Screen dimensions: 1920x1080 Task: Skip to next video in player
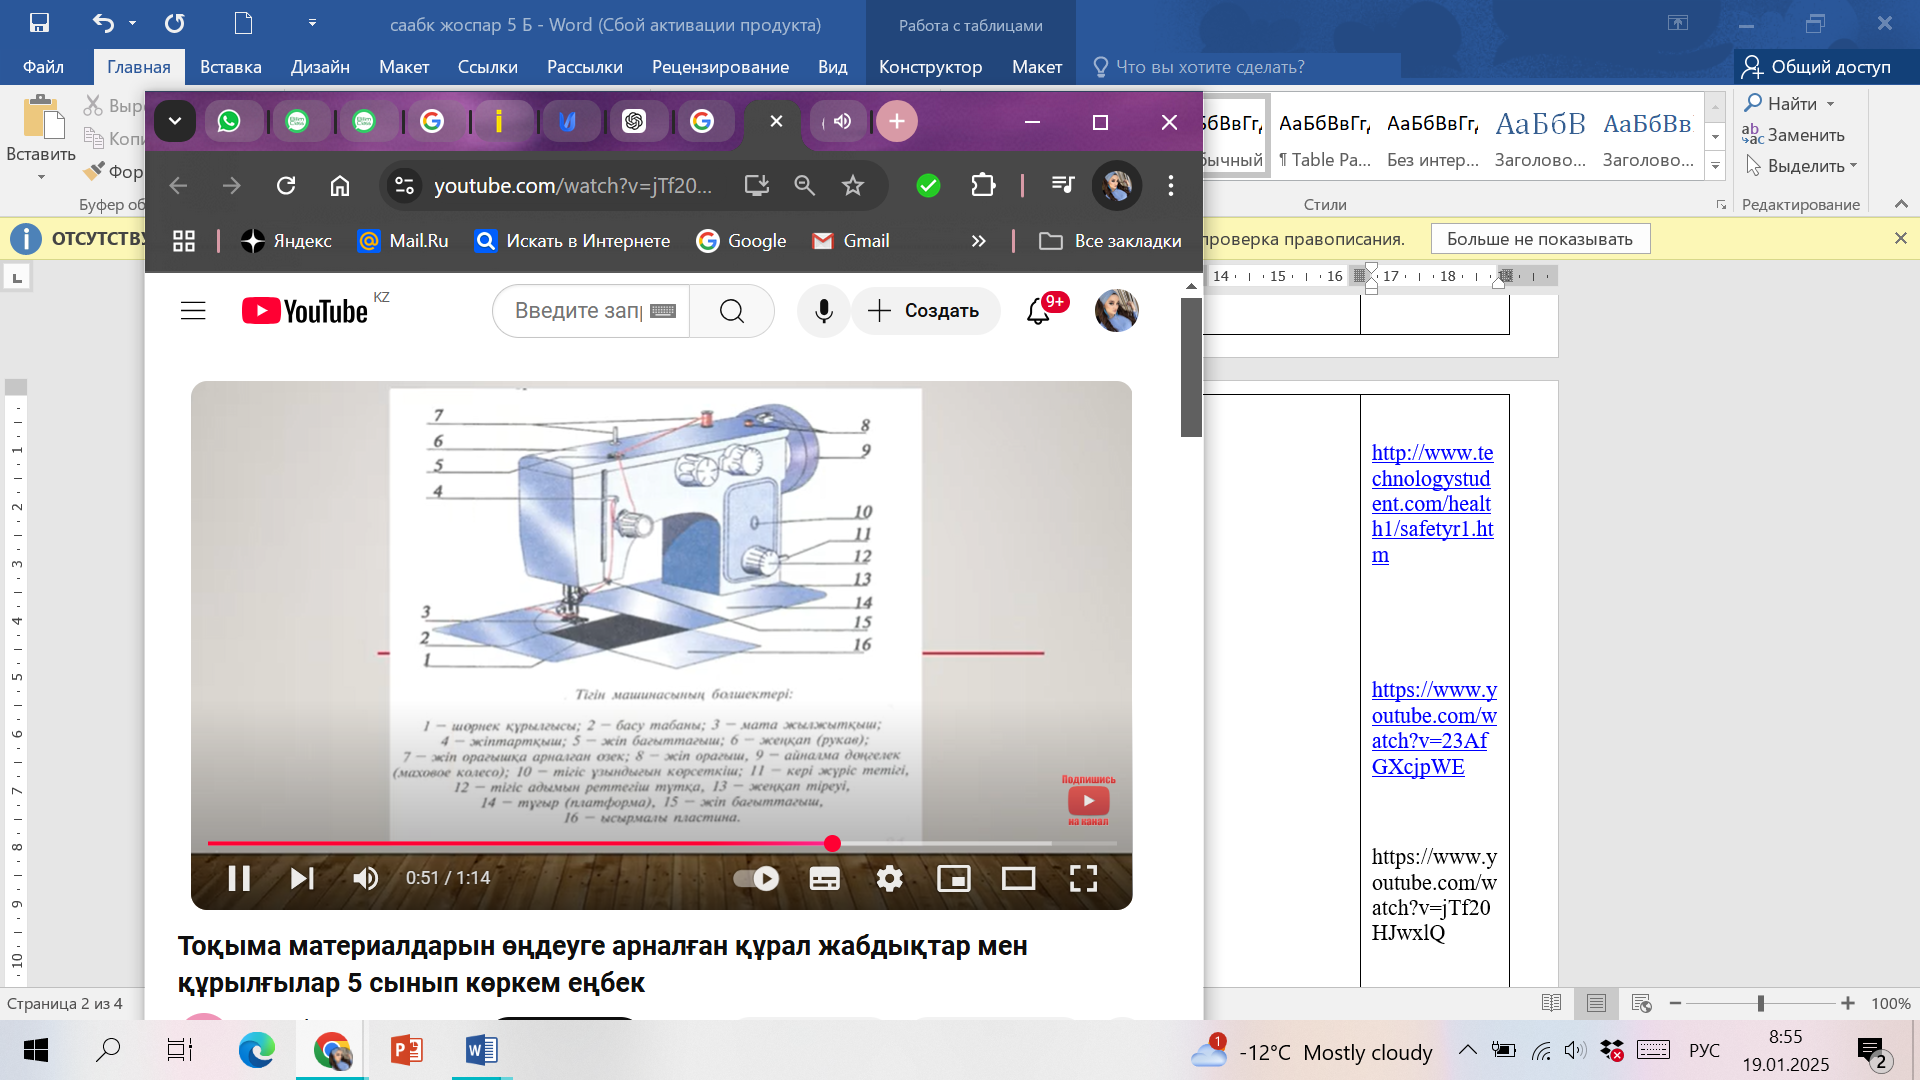[302, 878]
